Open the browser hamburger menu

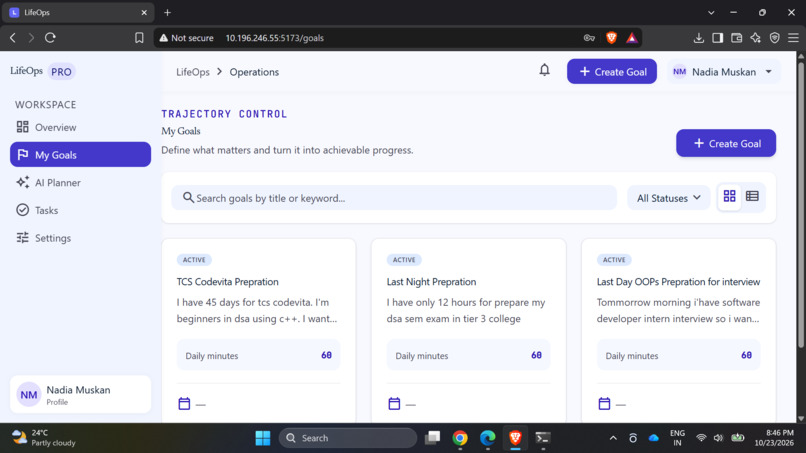pyautogui.click(x=793, y=38)
